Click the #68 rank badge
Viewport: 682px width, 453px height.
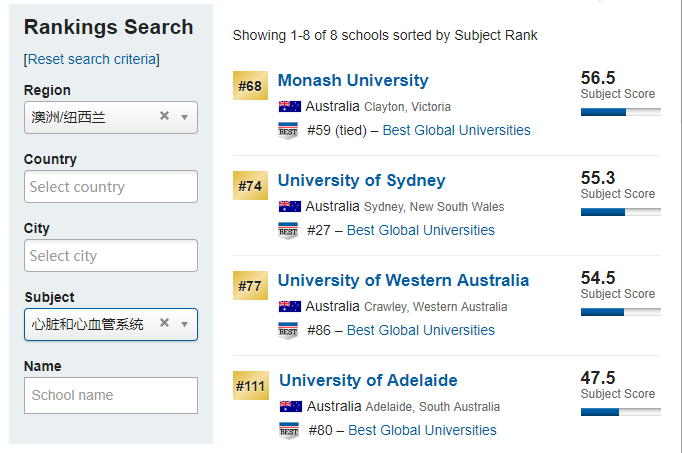[x=250, y=86]
